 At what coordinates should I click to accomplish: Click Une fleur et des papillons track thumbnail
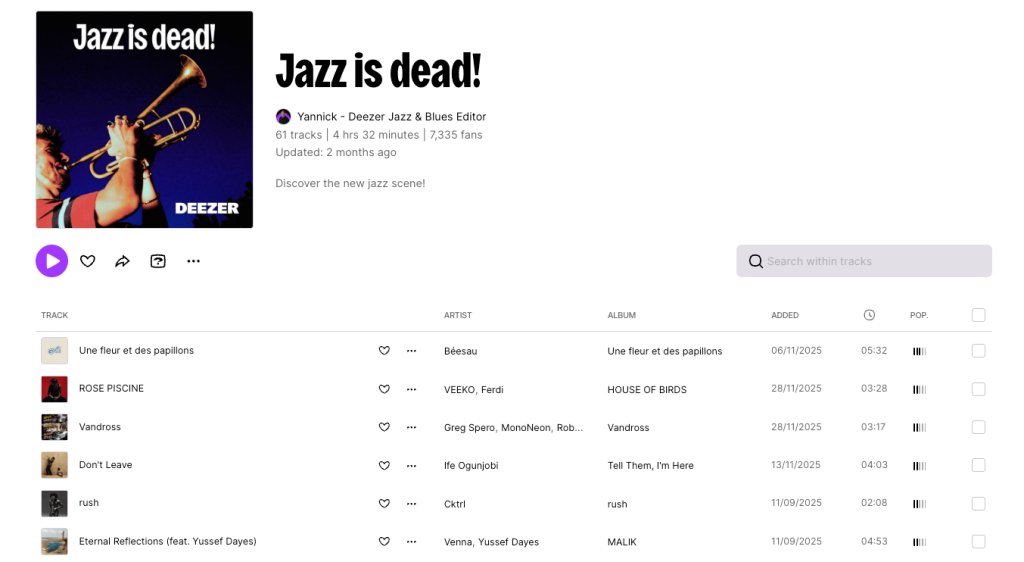54,351
